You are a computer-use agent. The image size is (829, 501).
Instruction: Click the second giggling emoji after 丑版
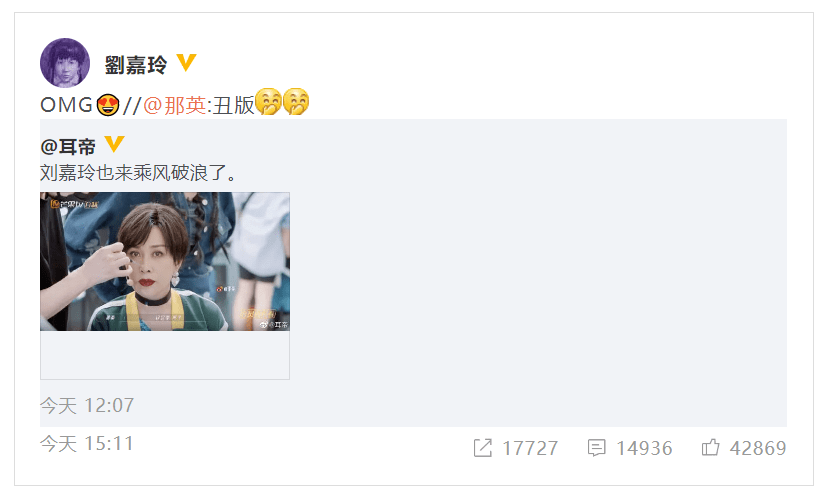click(296, 101)
